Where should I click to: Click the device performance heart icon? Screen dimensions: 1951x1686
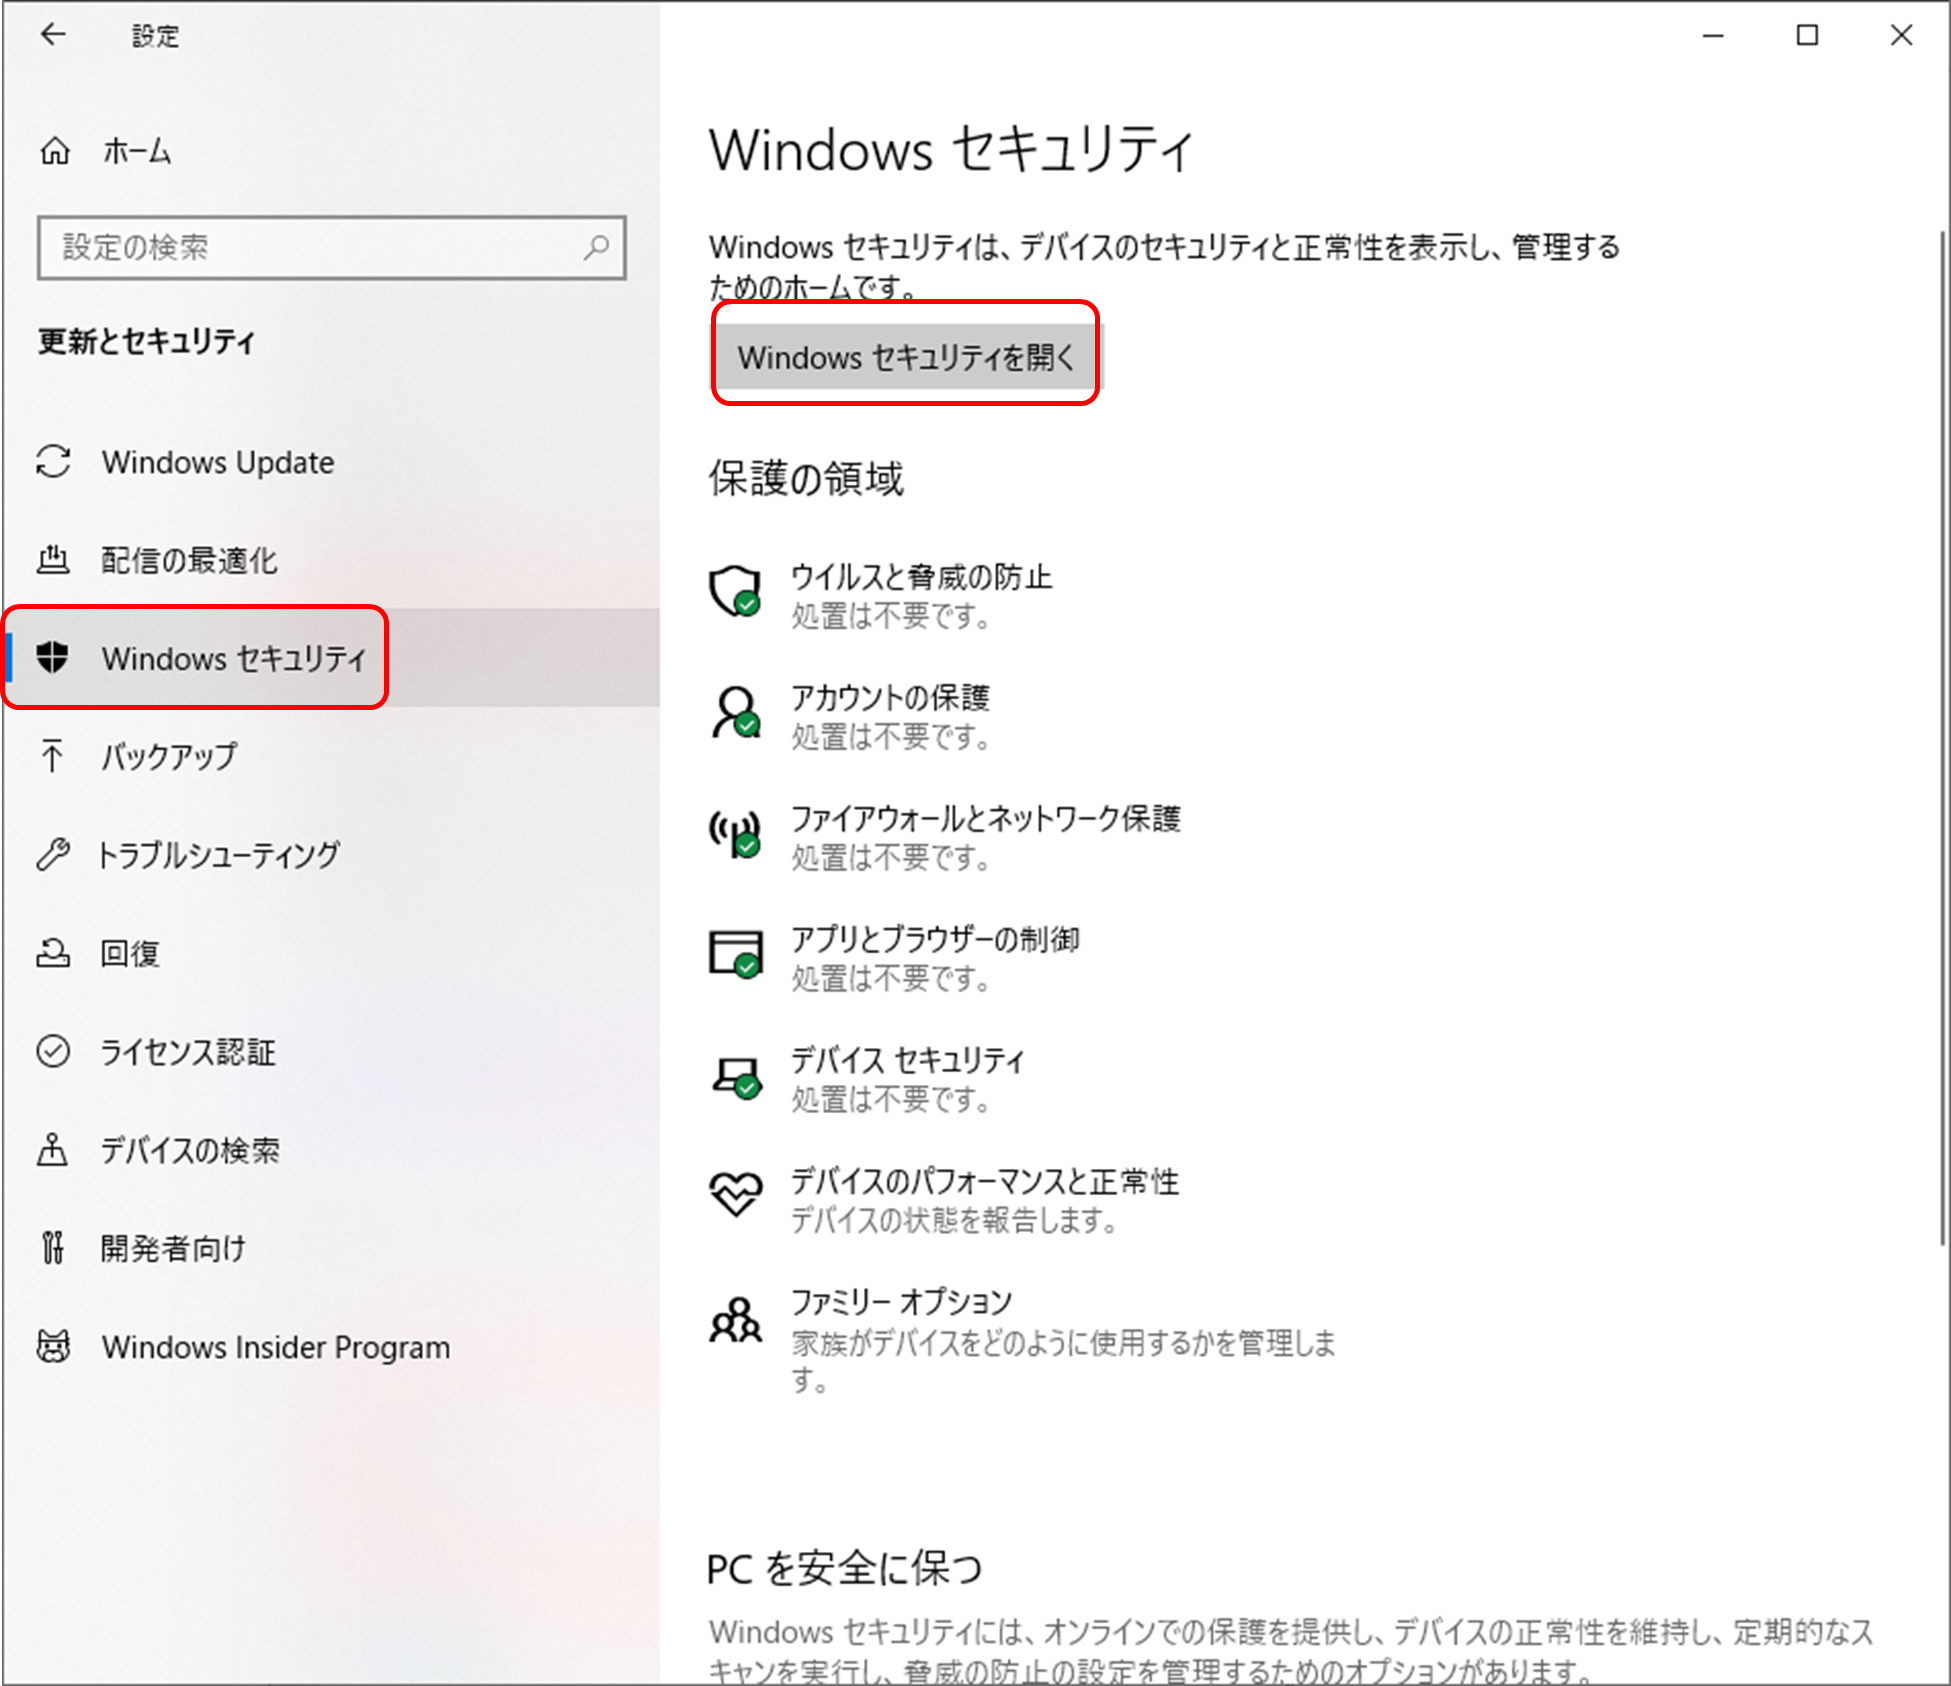point(736,1193)
